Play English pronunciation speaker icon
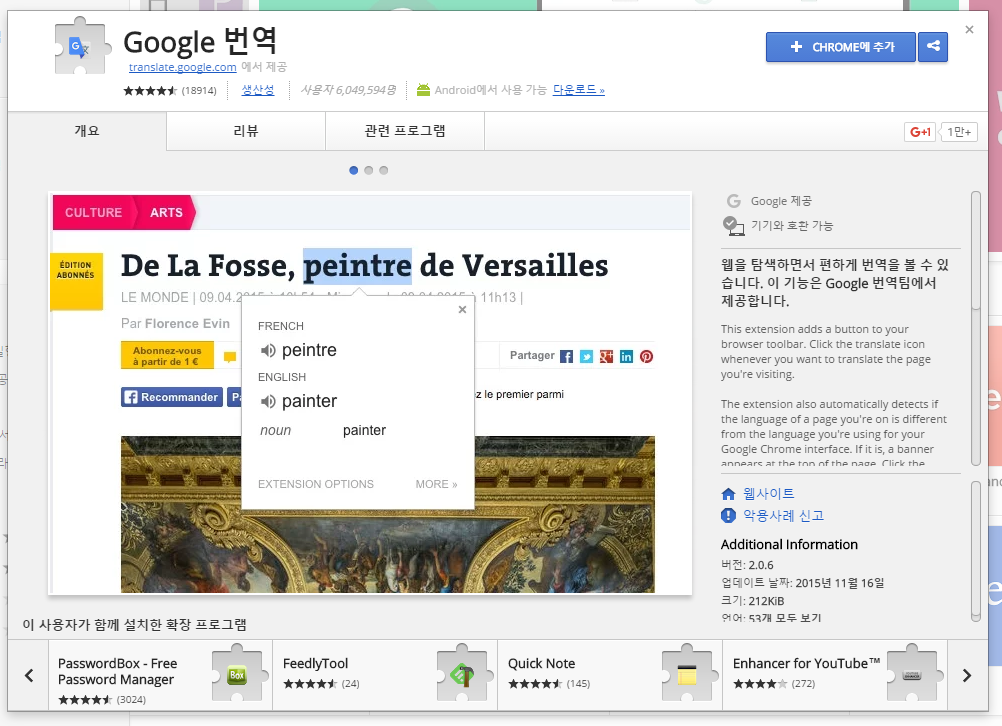The image size is (1002, 726). tap(268, 401)
